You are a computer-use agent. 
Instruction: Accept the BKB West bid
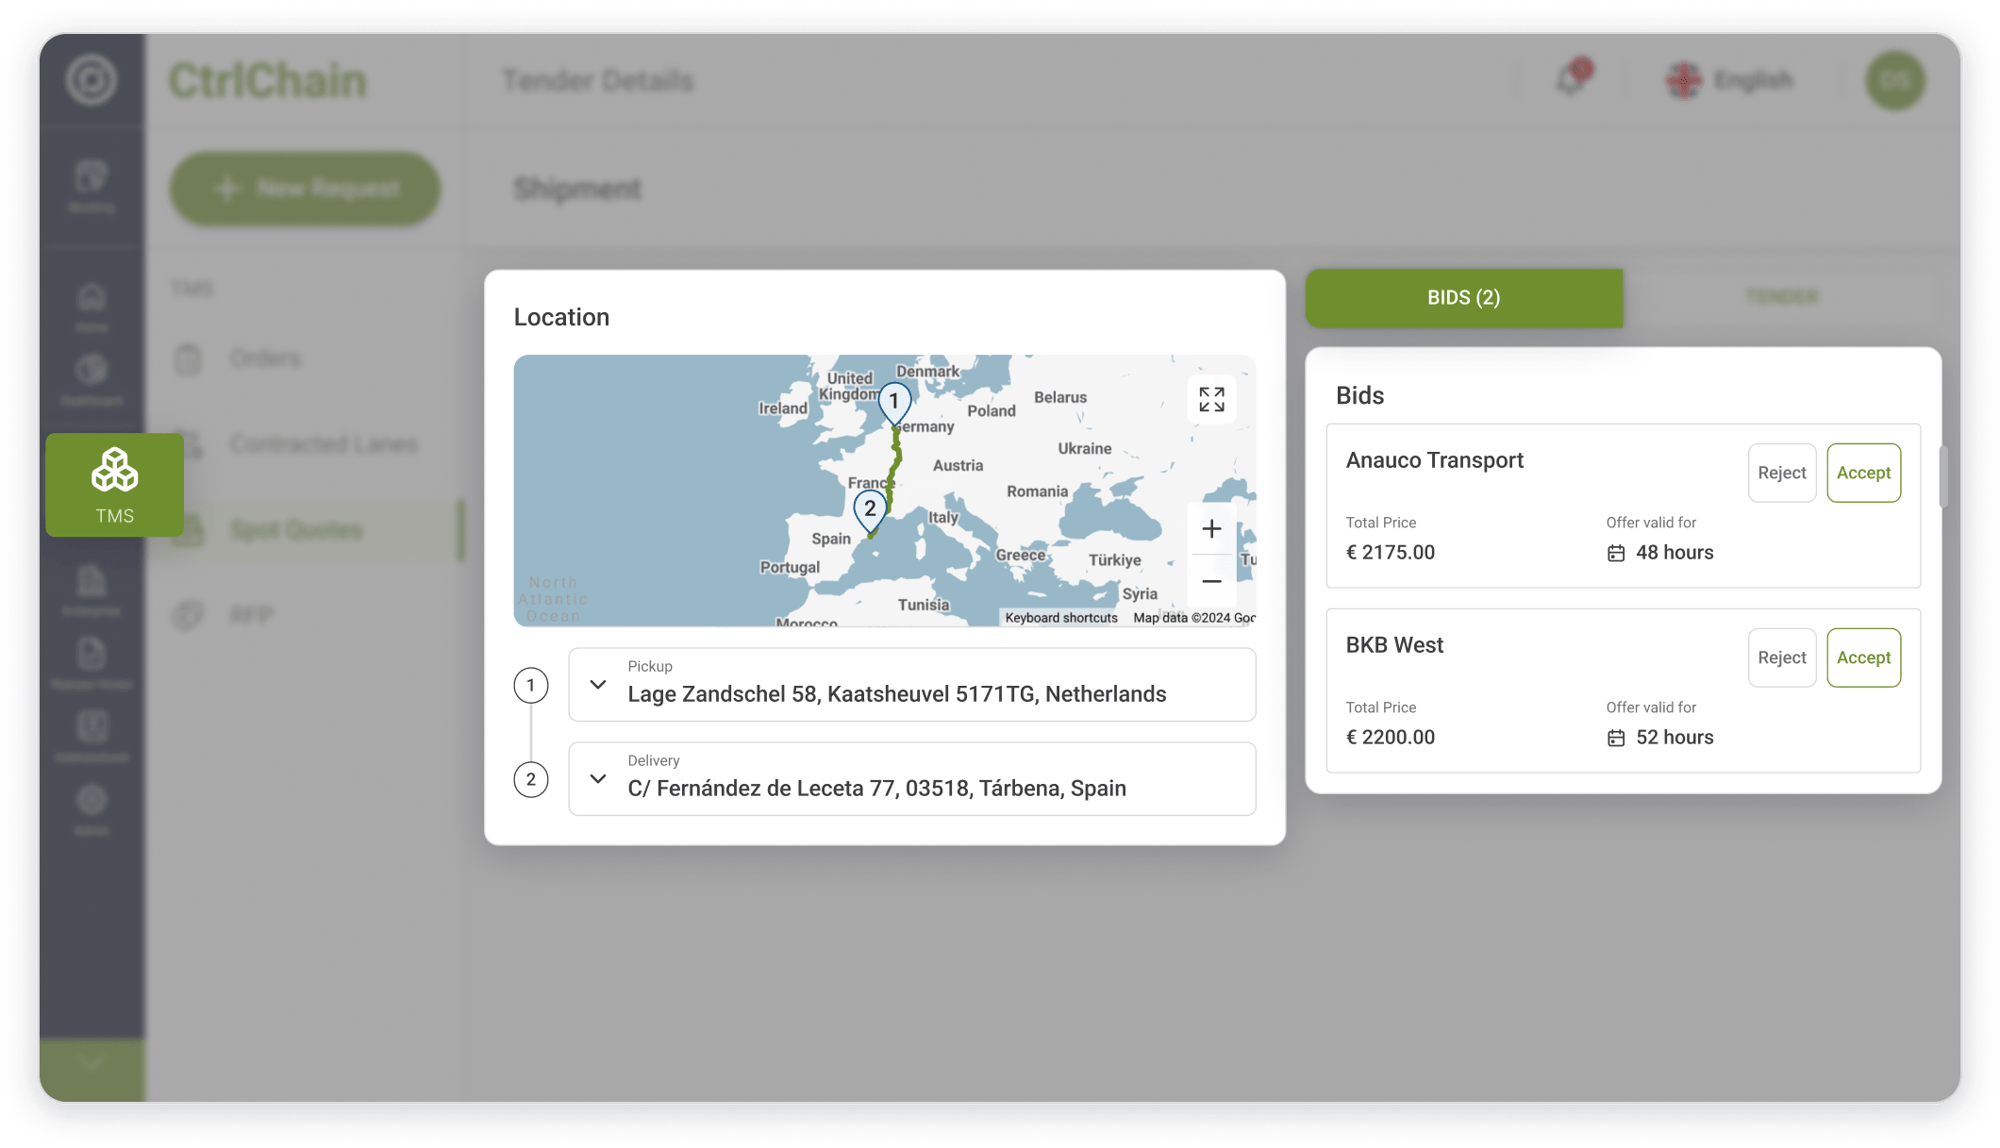pos(1863,658)
